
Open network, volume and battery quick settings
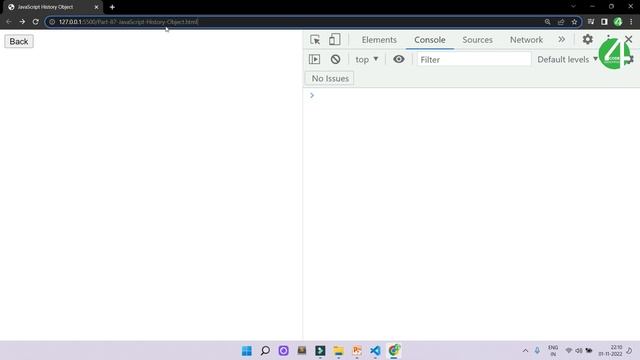(579, 351)
